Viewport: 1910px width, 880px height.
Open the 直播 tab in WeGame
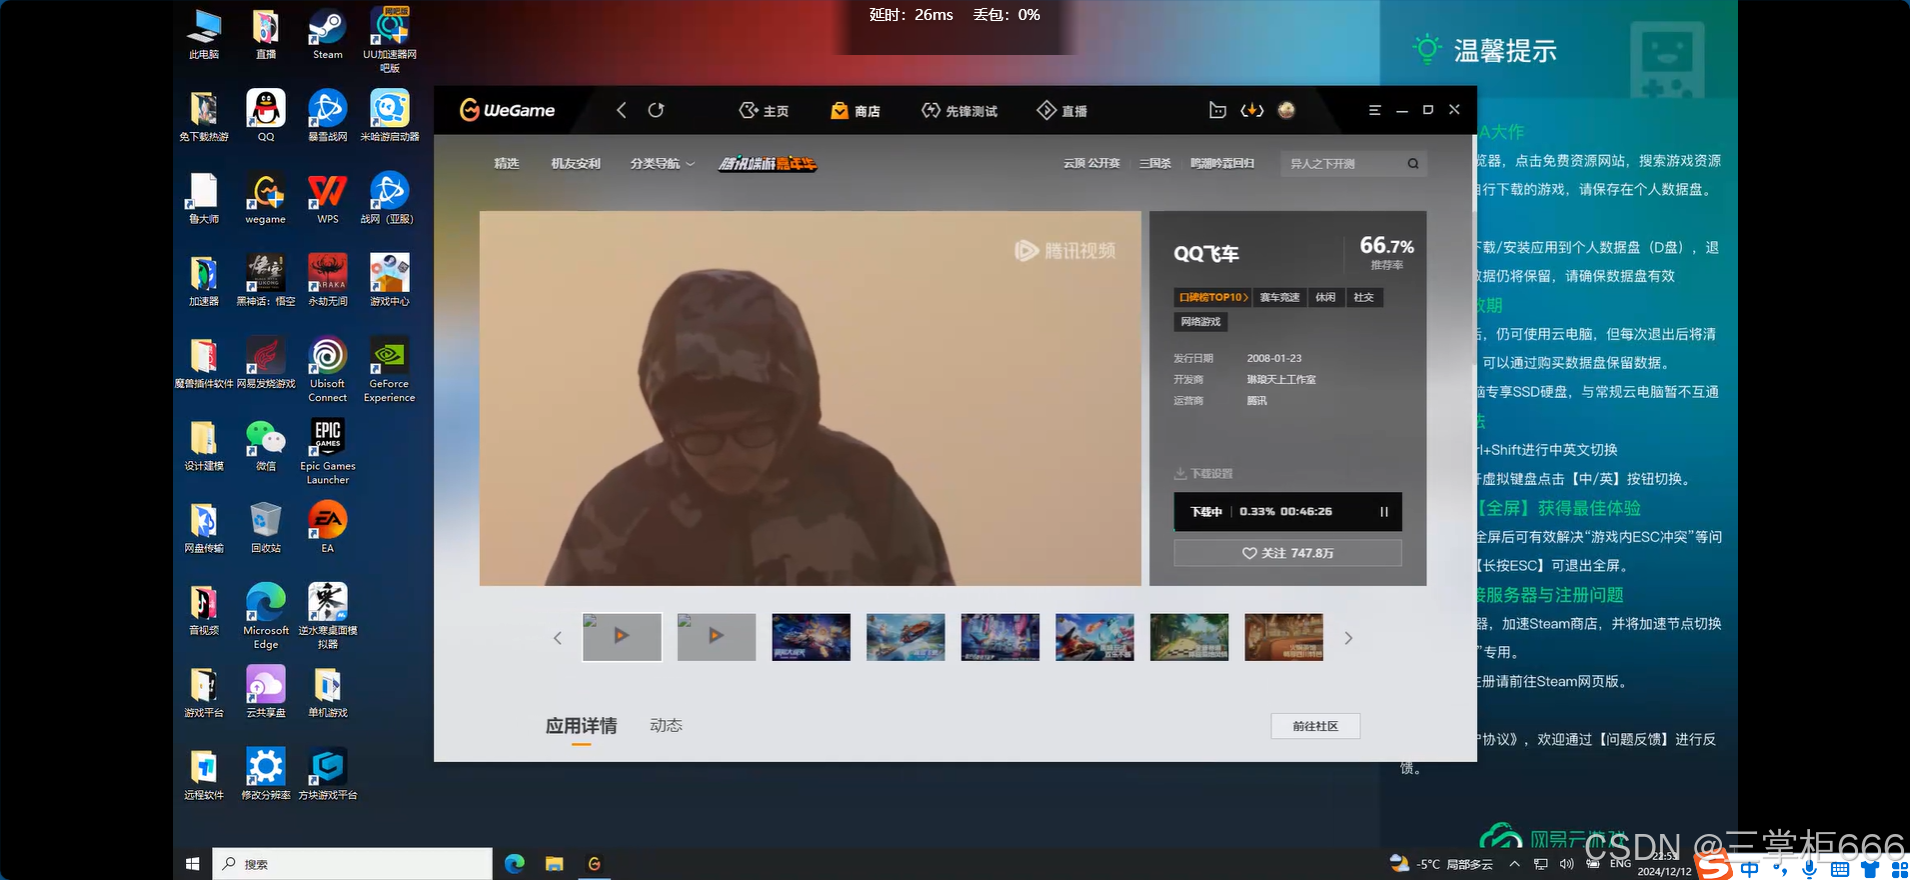1062,111
